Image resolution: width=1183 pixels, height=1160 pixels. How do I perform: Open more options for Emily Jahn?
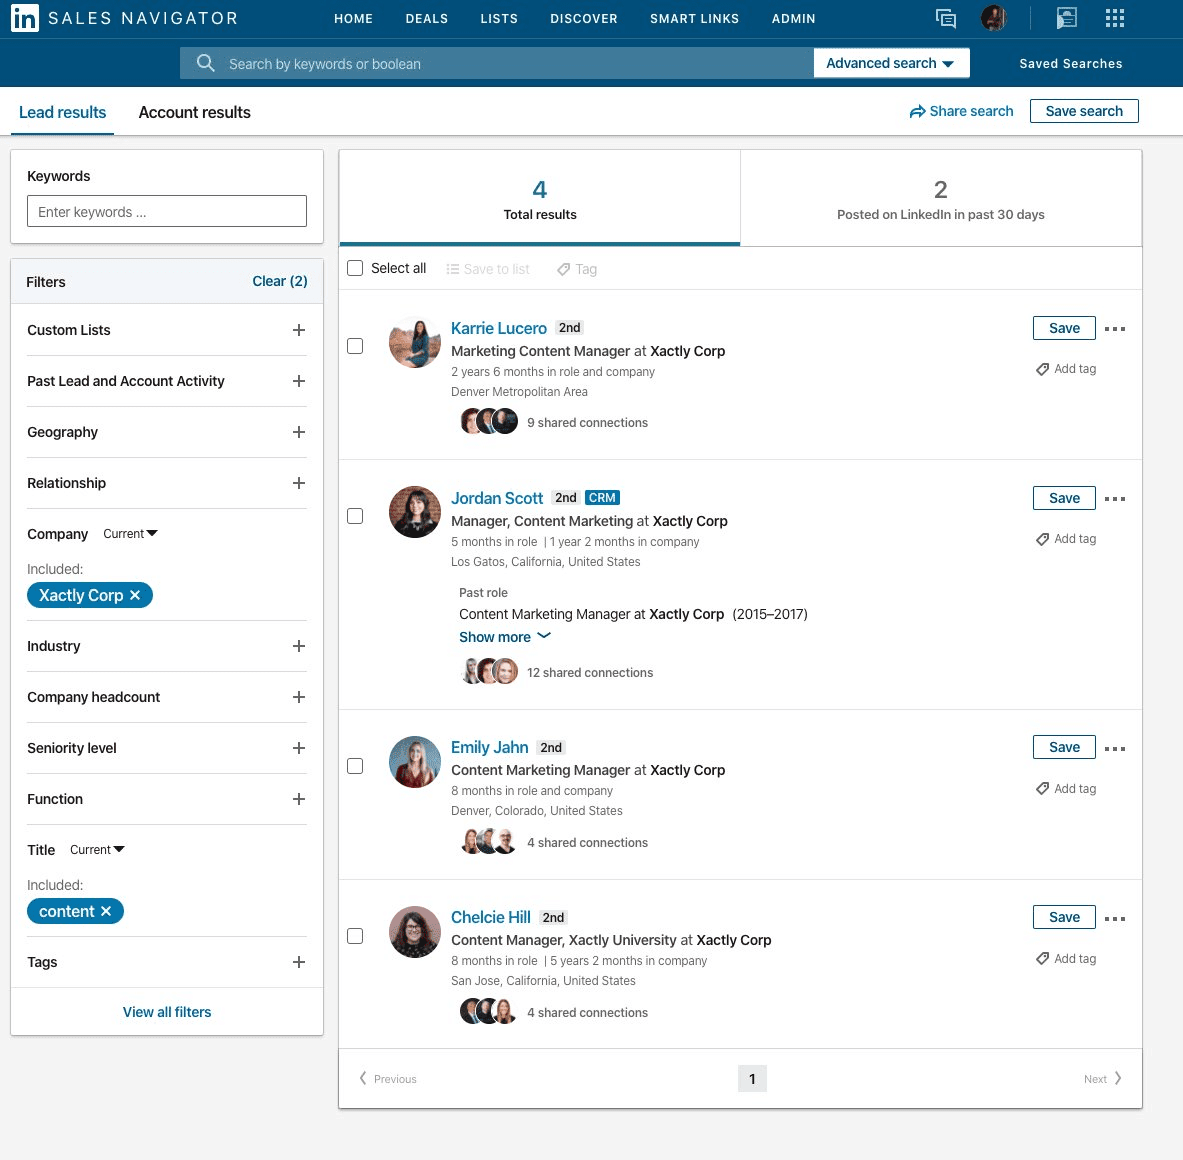coord(1114,748)
